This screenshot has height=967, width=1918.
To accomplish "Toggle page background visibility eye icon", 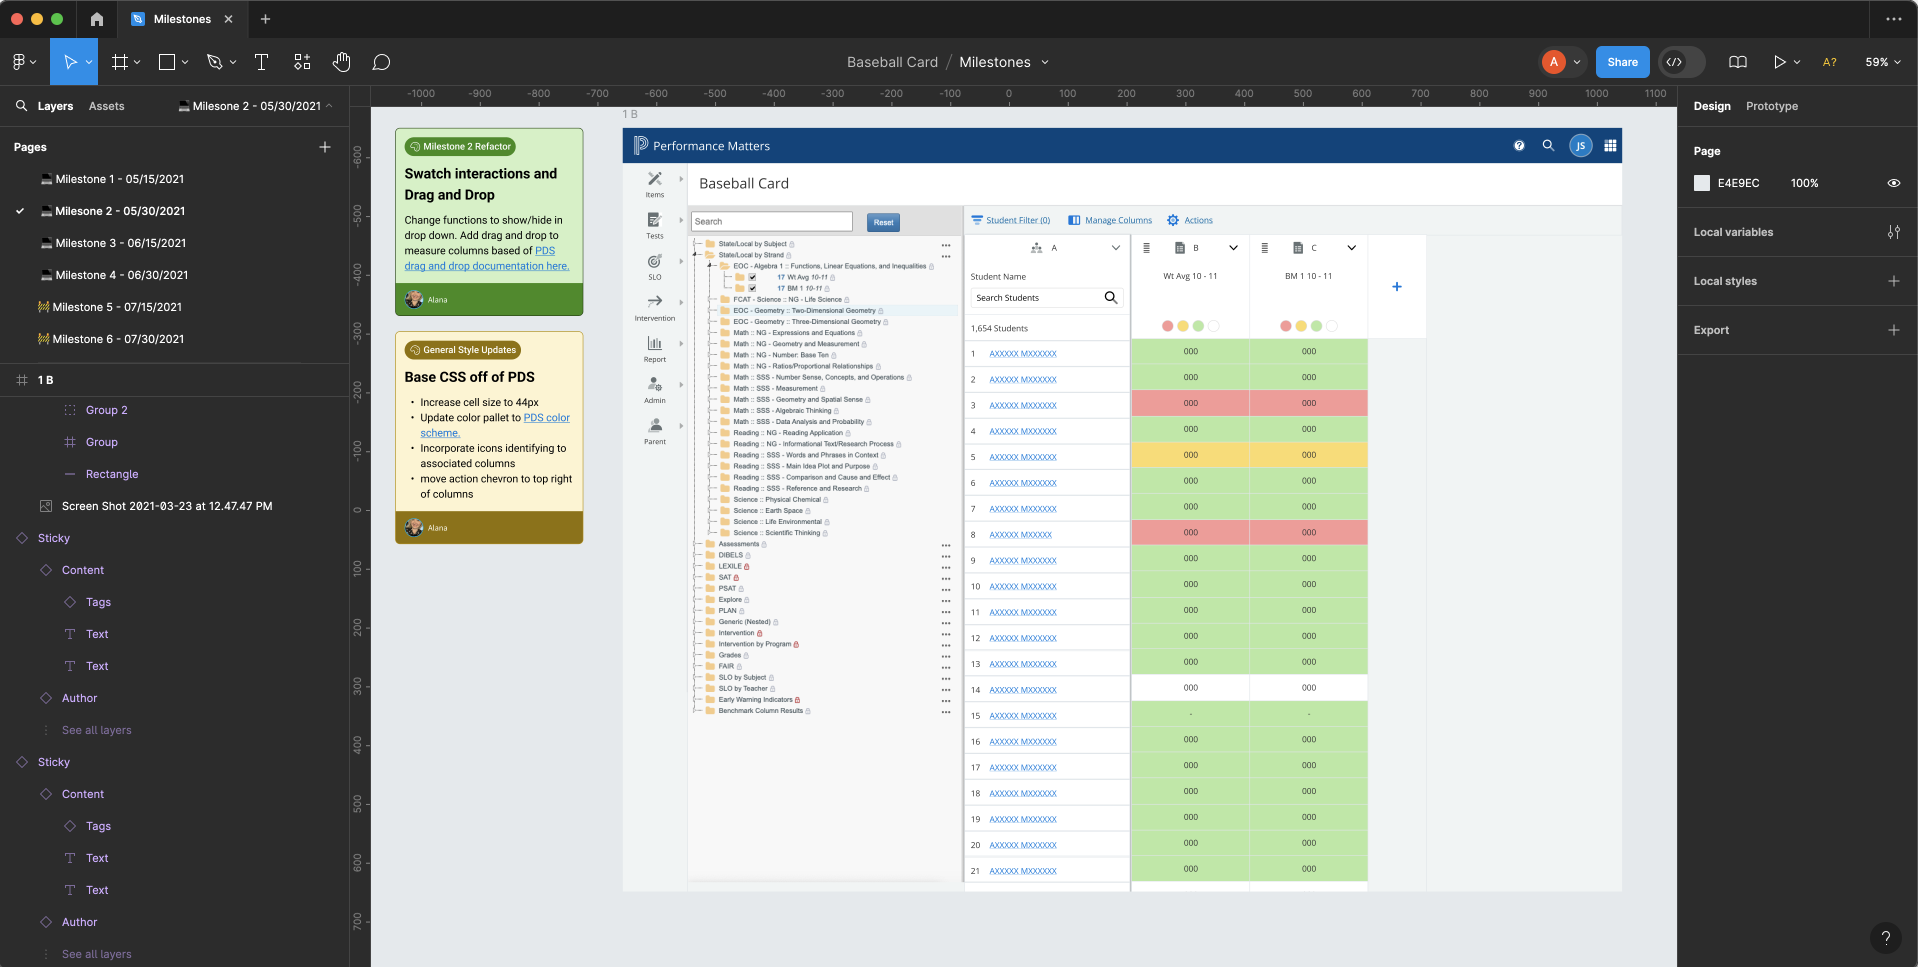I will click(x=1894, y=183).
